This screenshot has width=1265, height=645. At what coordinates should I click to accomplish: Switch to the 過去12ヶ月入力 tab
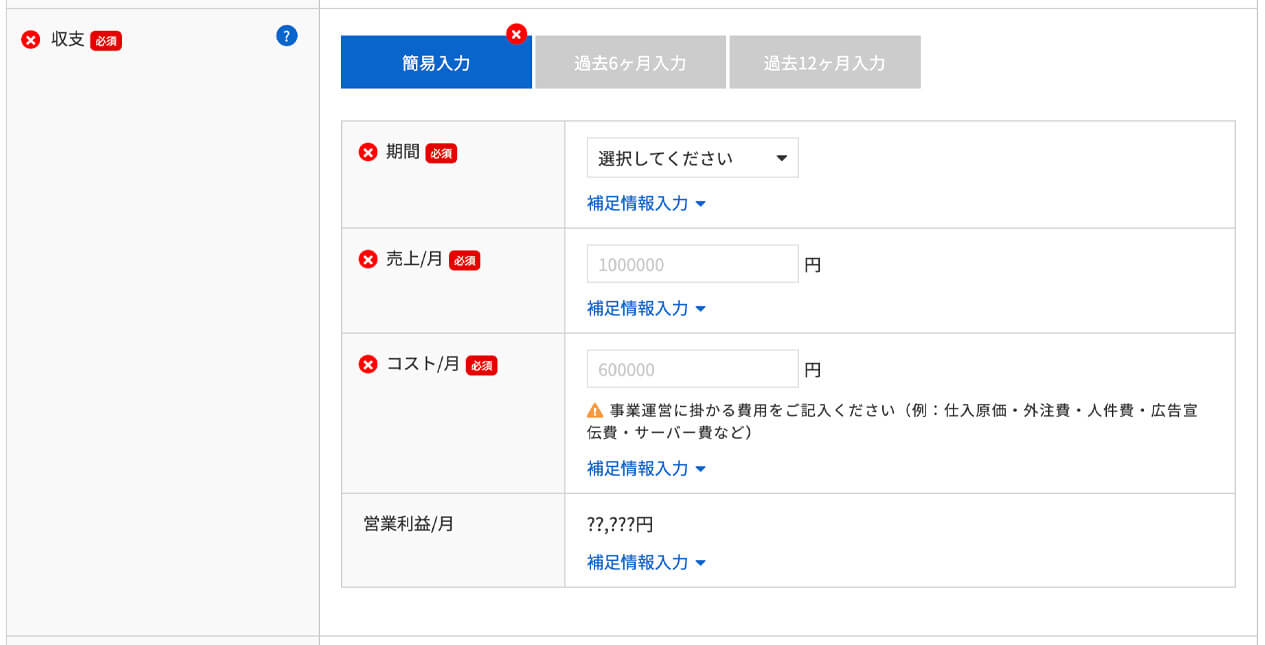825,63
